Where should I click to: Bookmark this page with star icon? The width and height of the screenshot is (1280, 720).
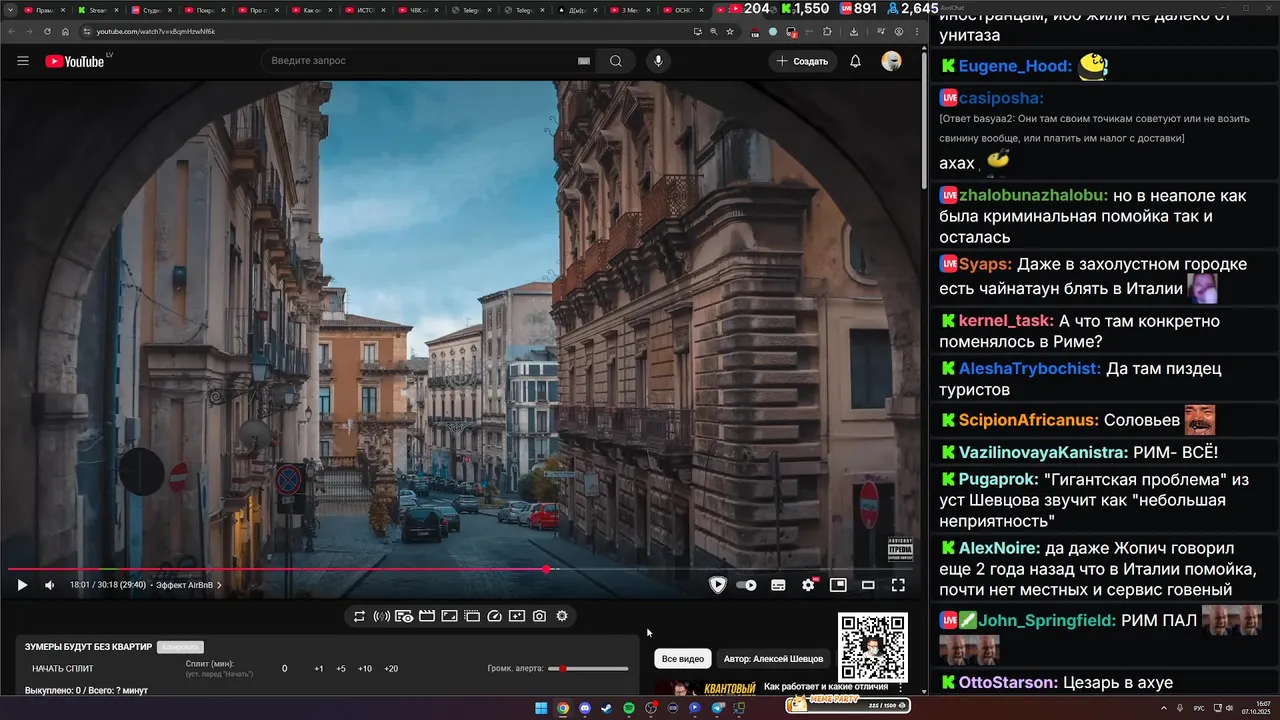tap(730, 31)
